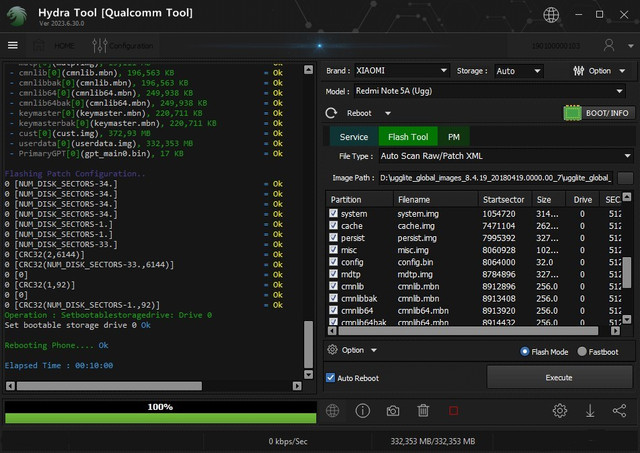640x453 pixels.
Task: Select the Flash Mode radio button
Action: (x=524, y=351)
